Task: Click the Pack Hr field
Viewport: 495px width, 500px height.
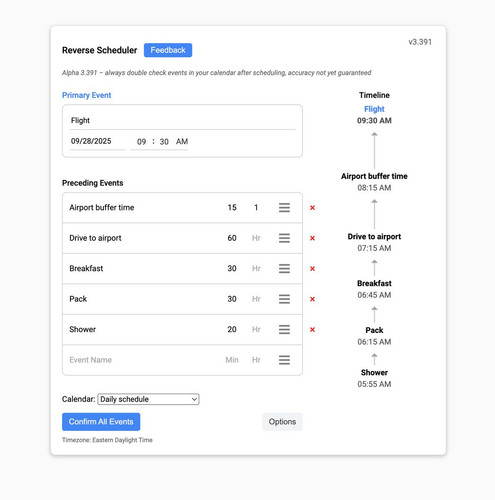Action: (x=256, y=299)
